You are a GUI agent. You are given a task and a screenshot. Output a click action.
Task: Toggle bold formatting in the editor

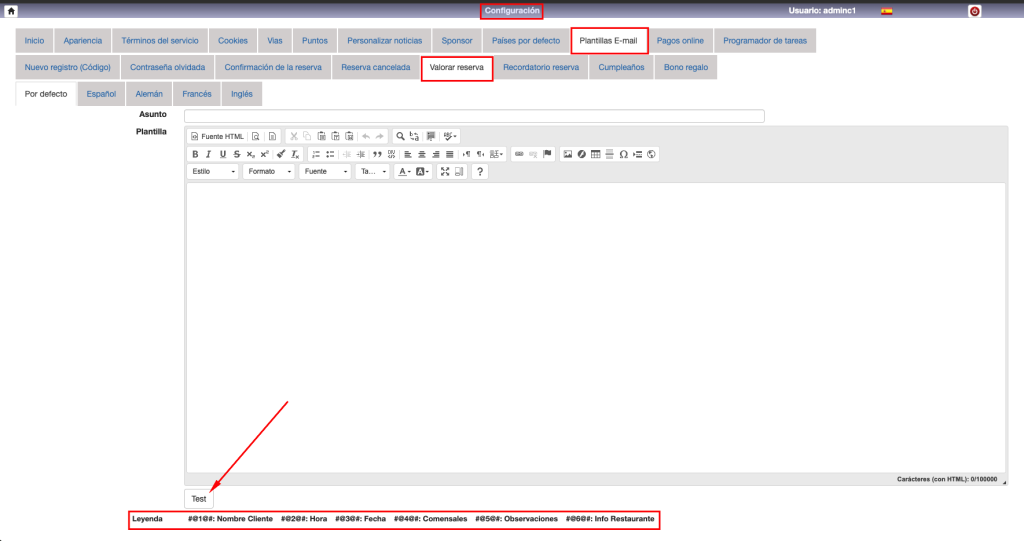(195, 154)
